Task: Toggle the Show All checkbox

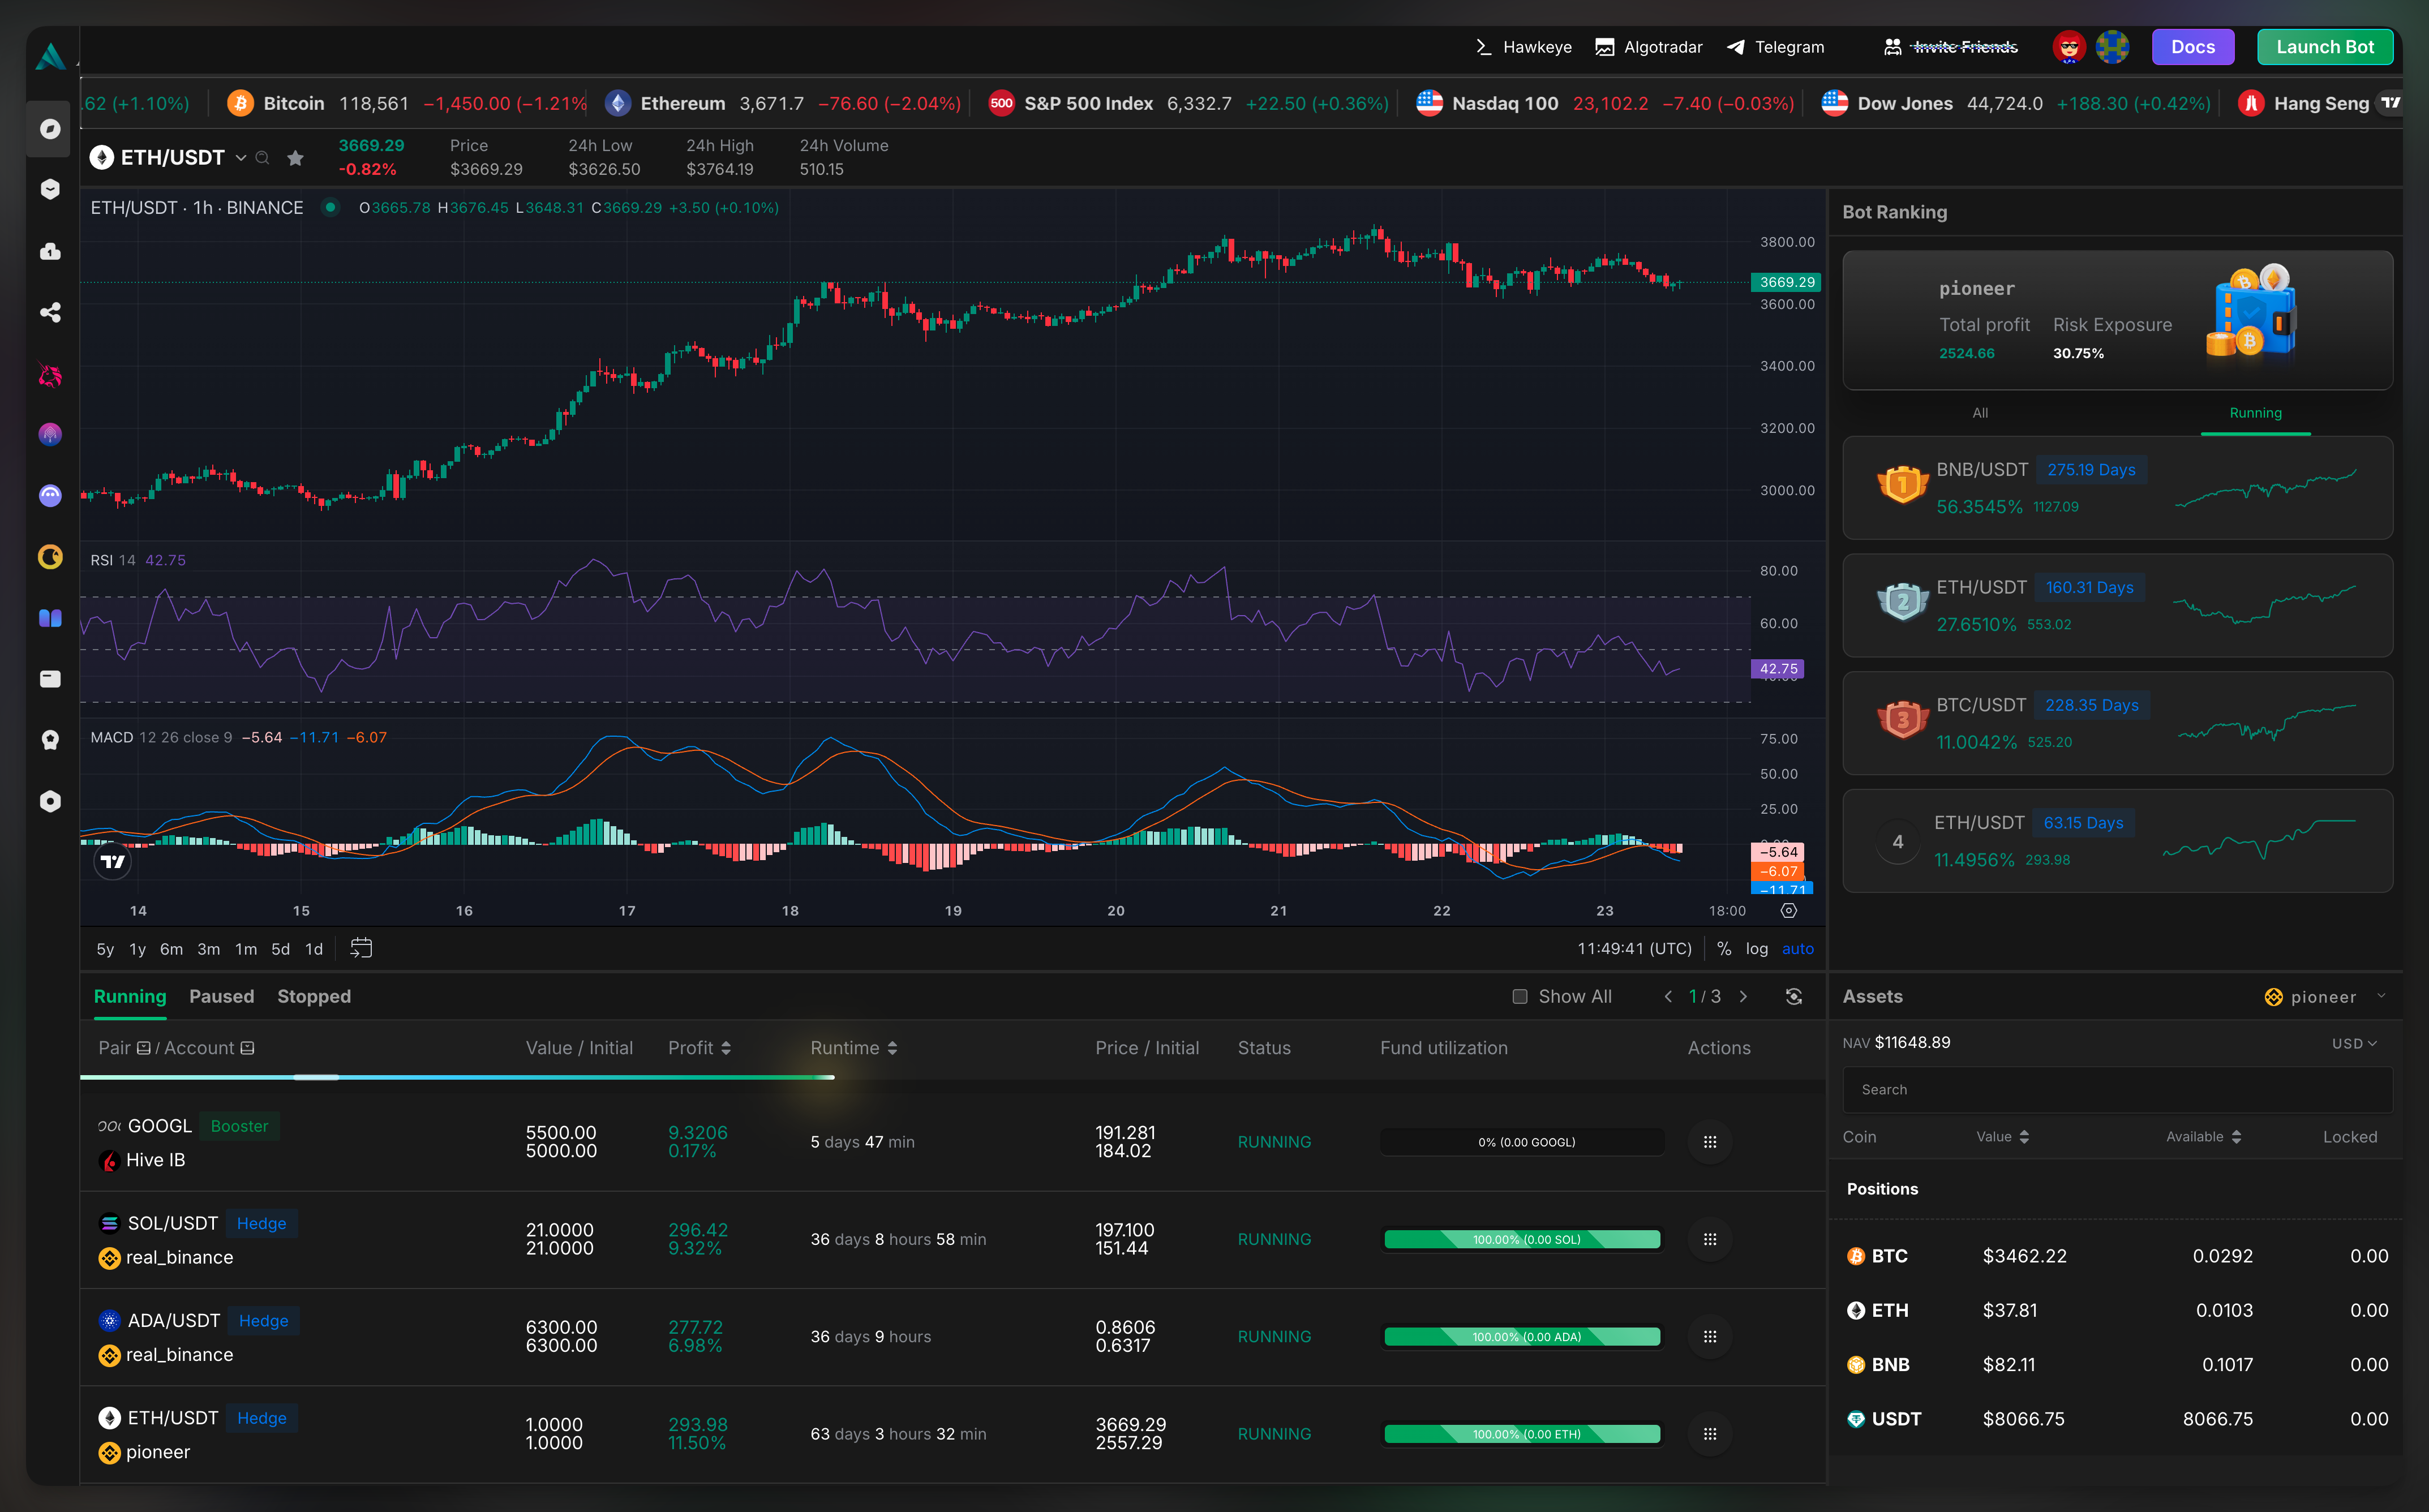Action: [x=1520, y=996]
